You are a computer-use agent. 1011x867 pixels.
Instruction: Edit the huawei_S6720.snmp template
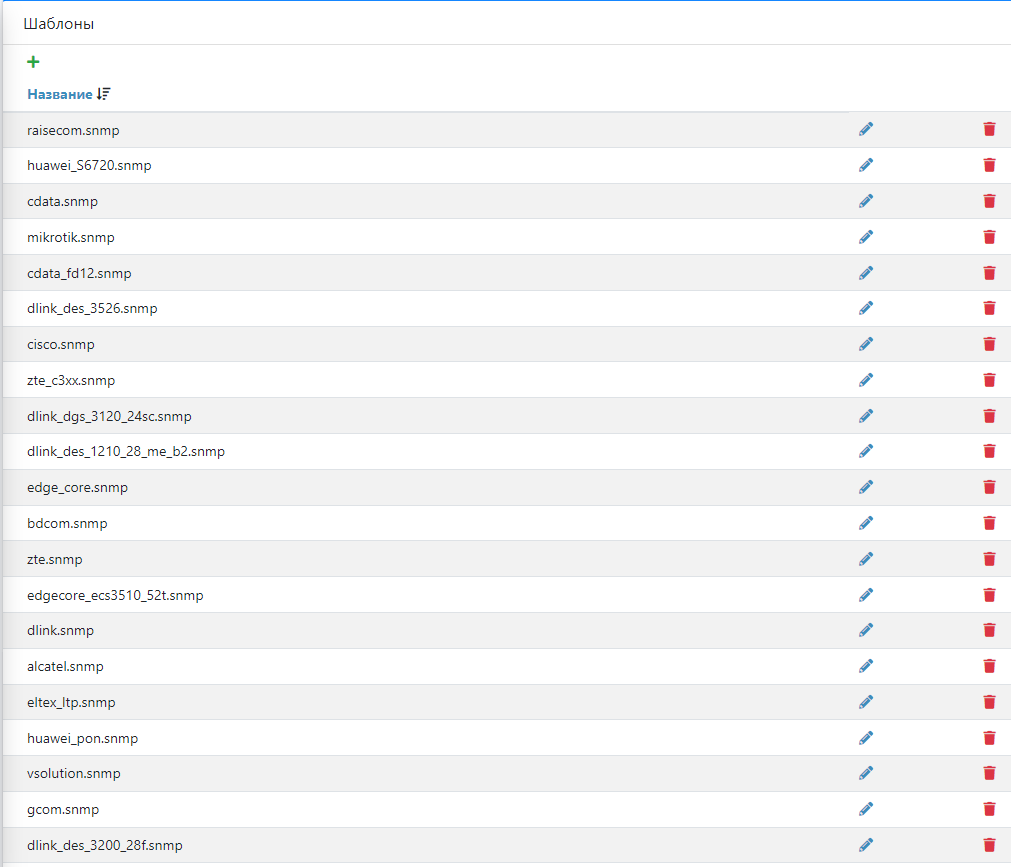tap(866, 165)
